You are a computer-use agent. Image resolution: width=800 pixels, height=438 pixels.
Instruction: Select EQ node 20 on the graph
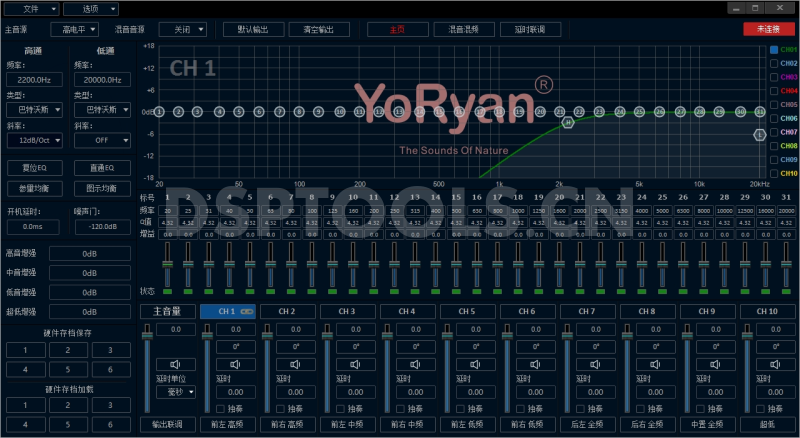coord(540,112)
